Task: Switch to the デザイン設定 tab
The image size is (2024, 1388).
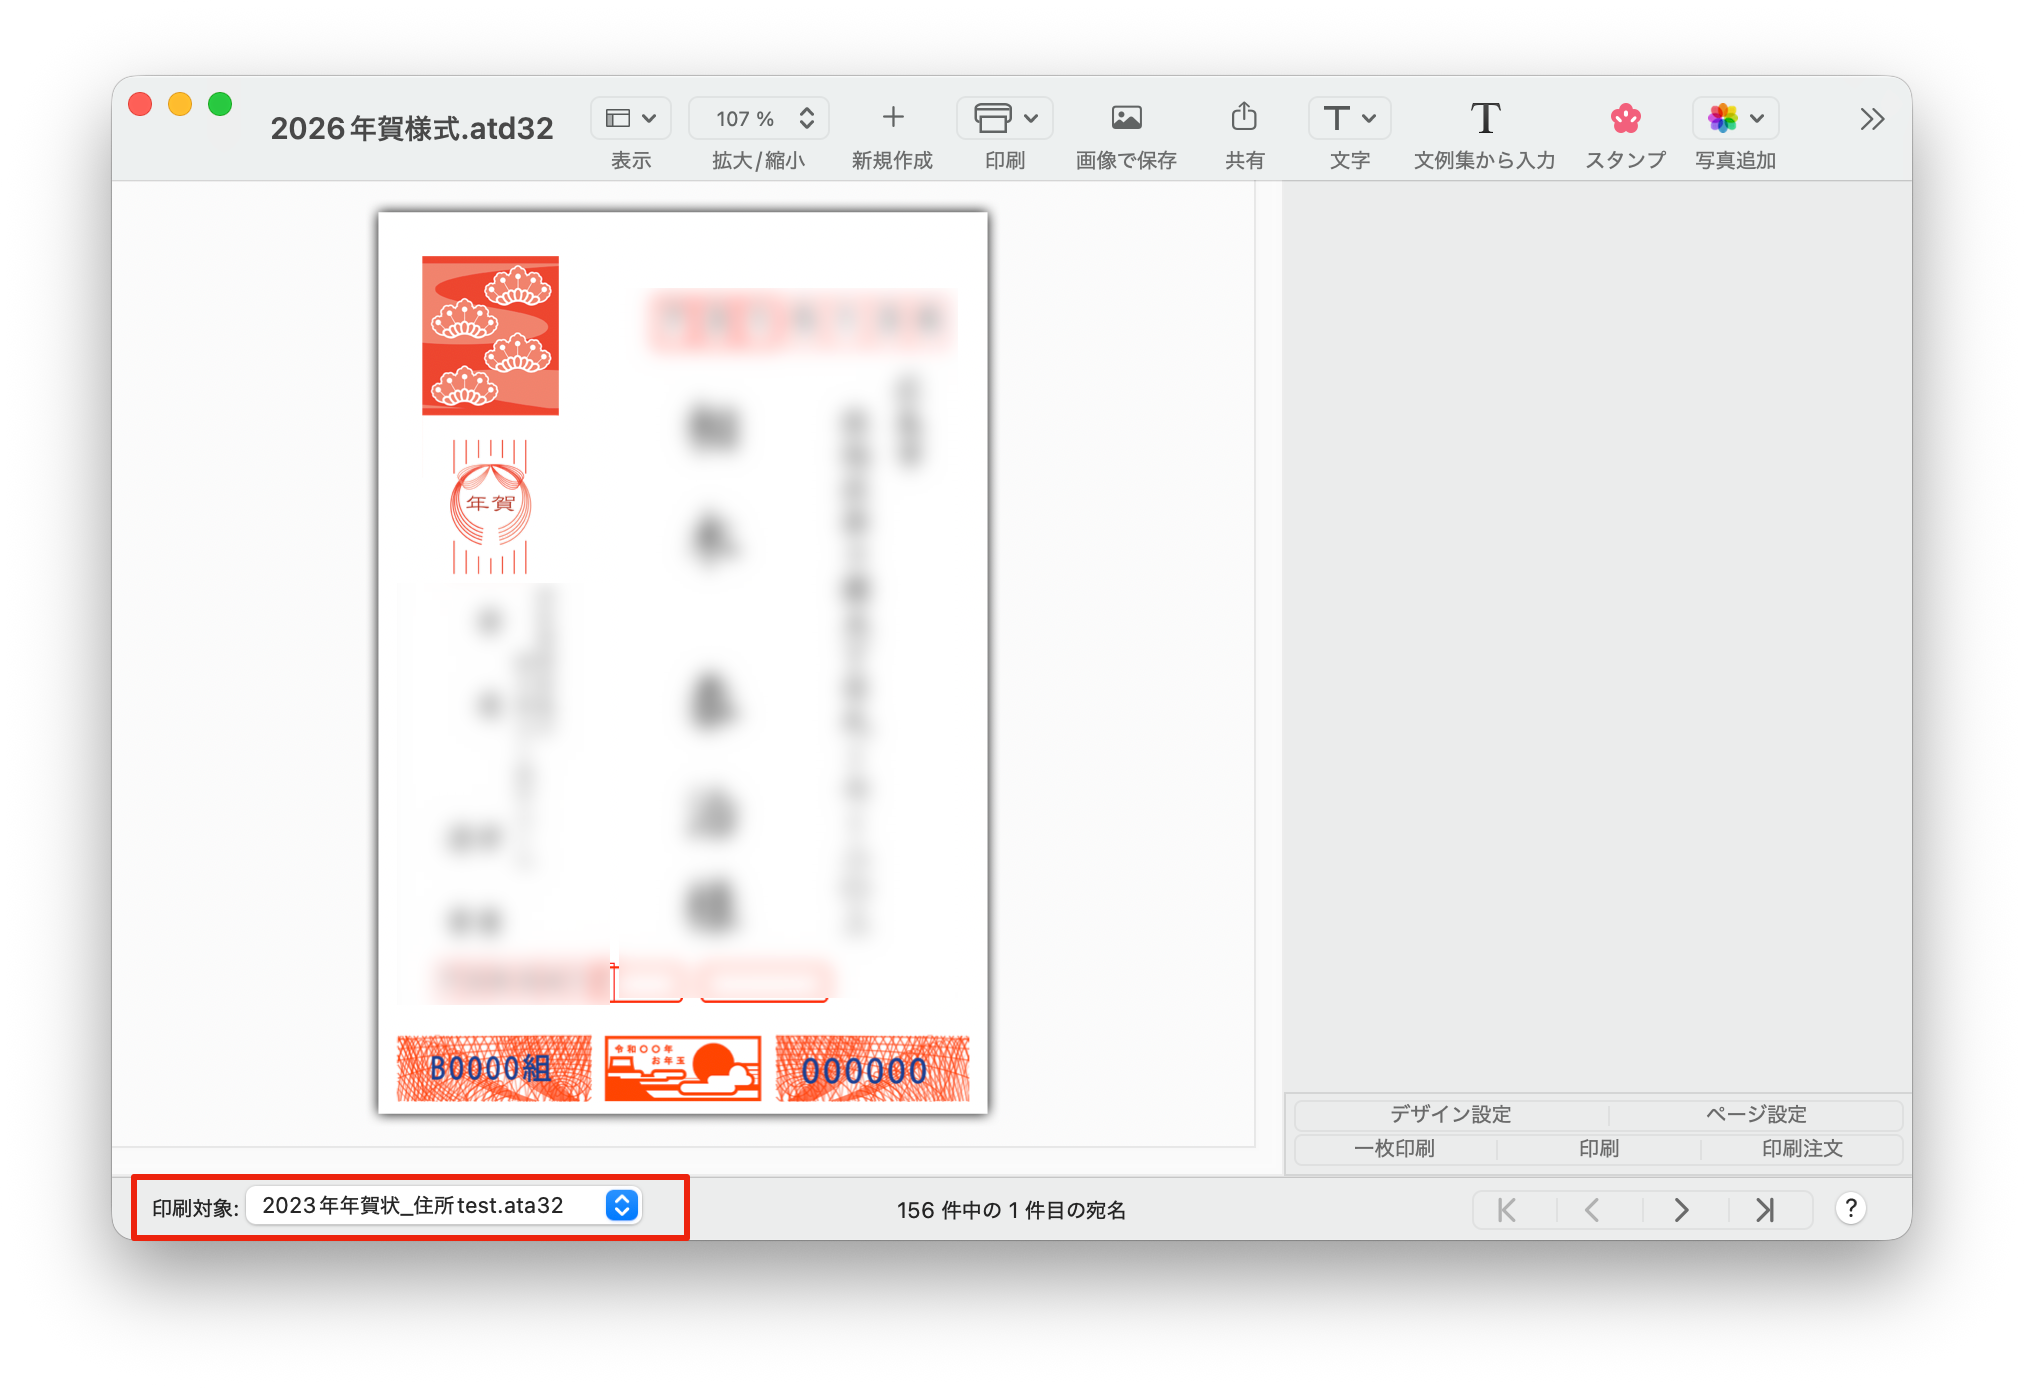Action: pyautogui.click(x=1450, y=1114)
